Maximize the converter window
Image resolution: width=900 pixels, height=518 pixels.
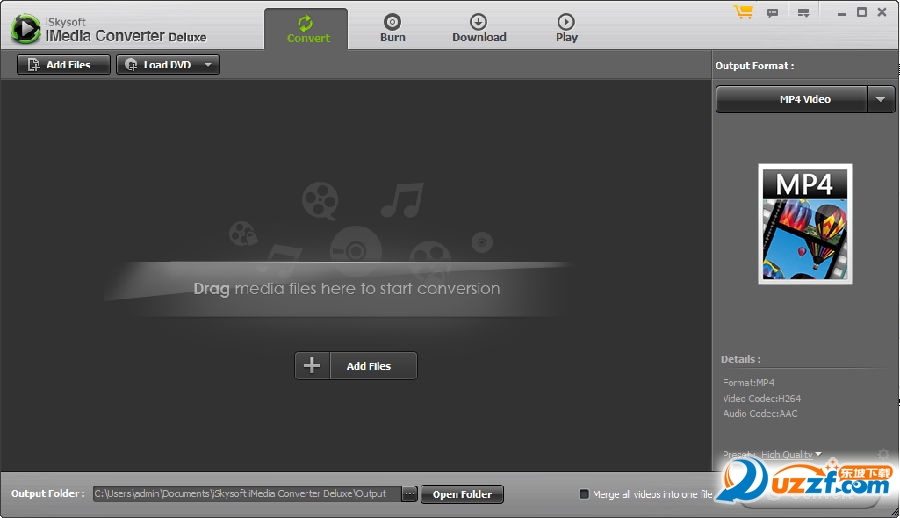(x=862, y=12)
